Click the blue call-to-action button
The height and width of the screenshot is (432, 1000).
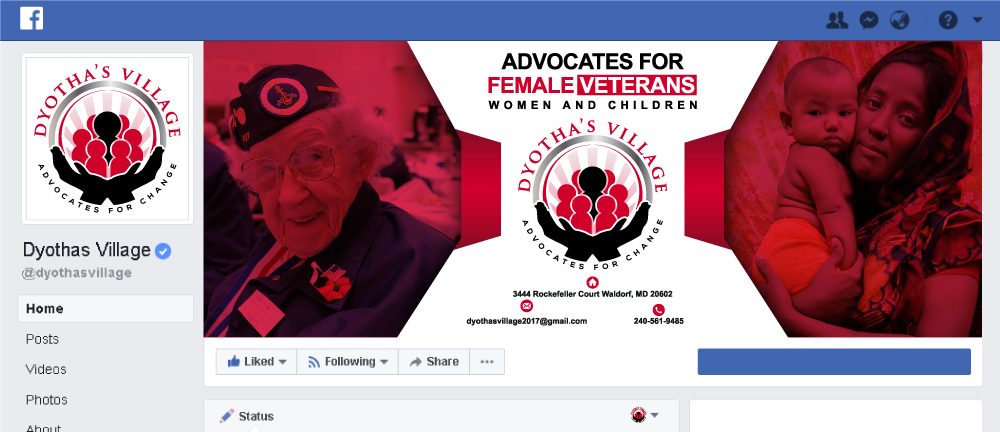click(834, 362)
